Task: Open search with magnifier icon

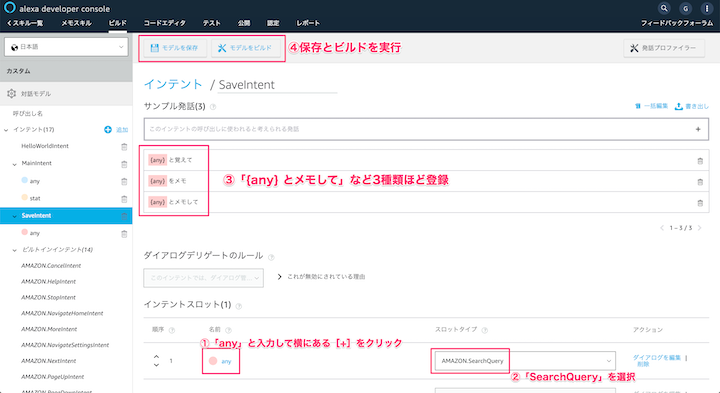Action: 664,8
